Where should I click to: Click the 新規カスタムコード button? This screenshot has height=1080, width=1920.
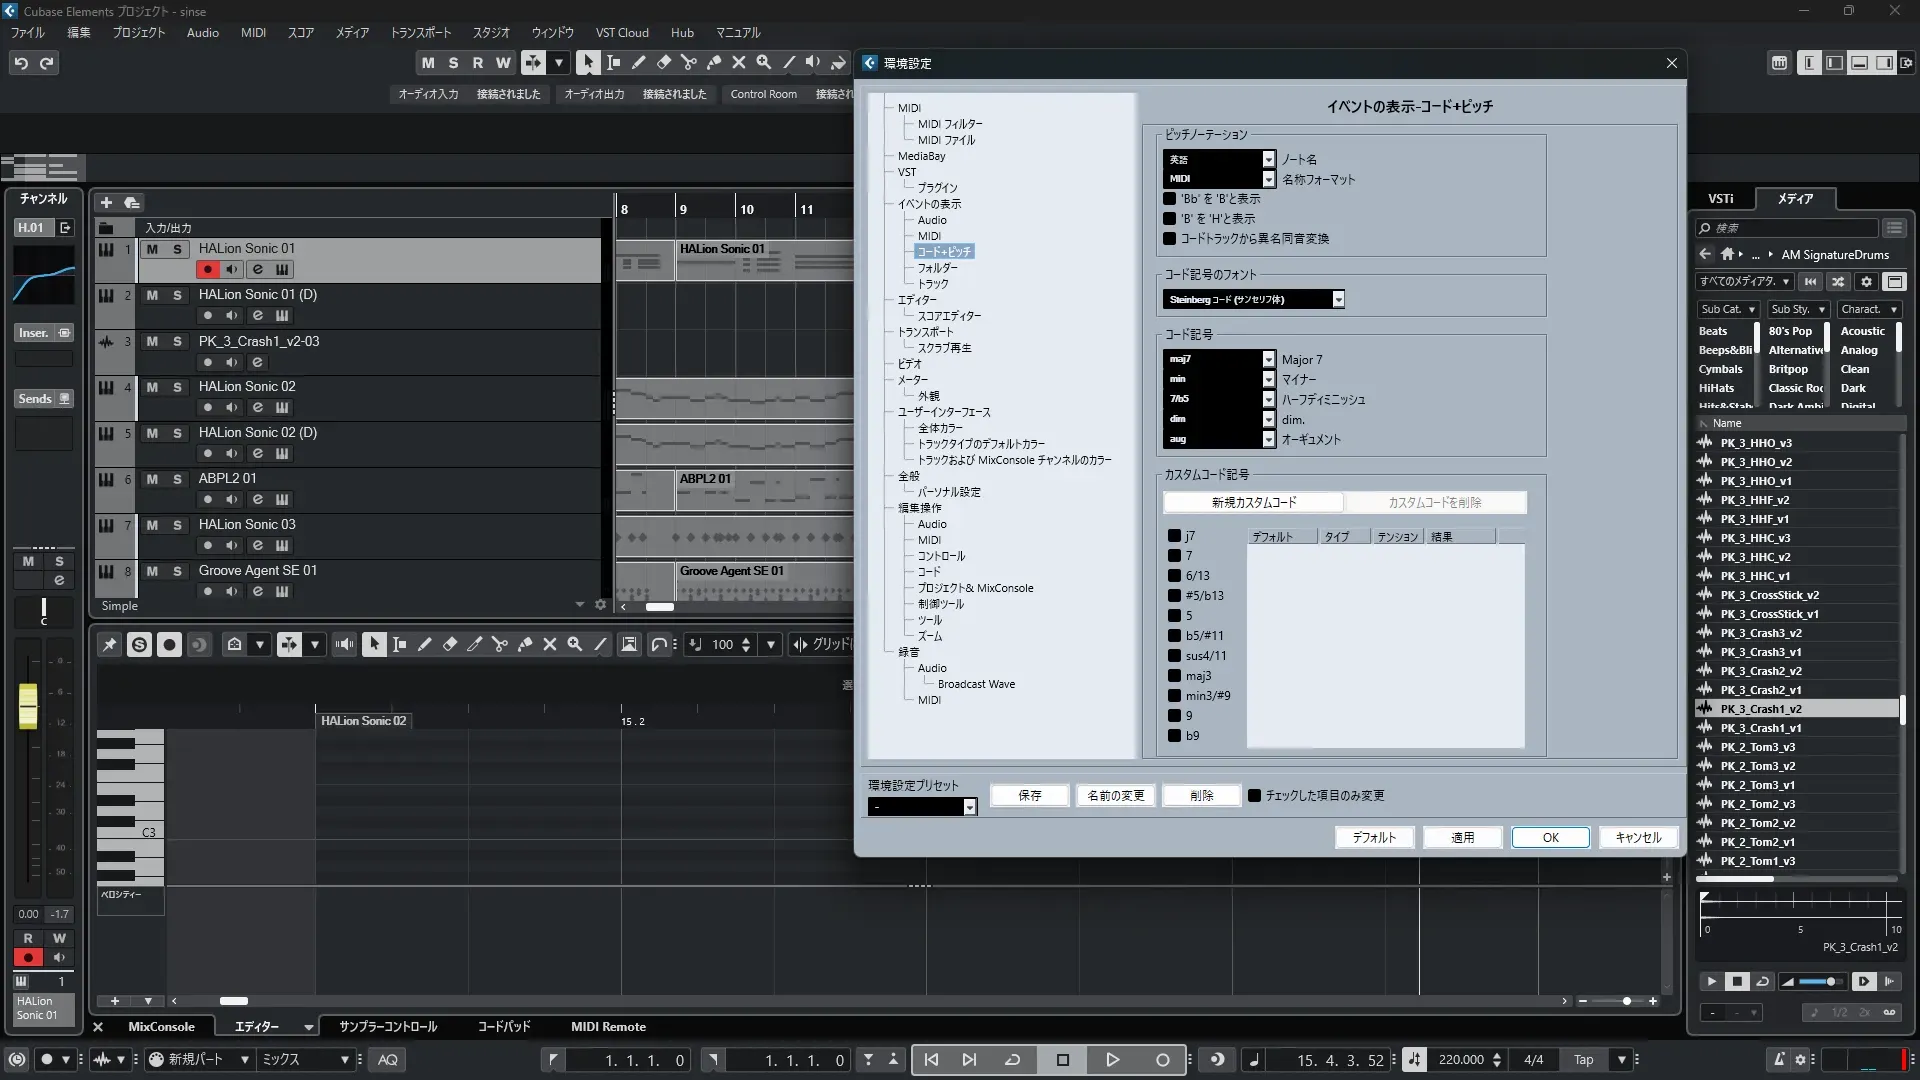coord(1253,503)
